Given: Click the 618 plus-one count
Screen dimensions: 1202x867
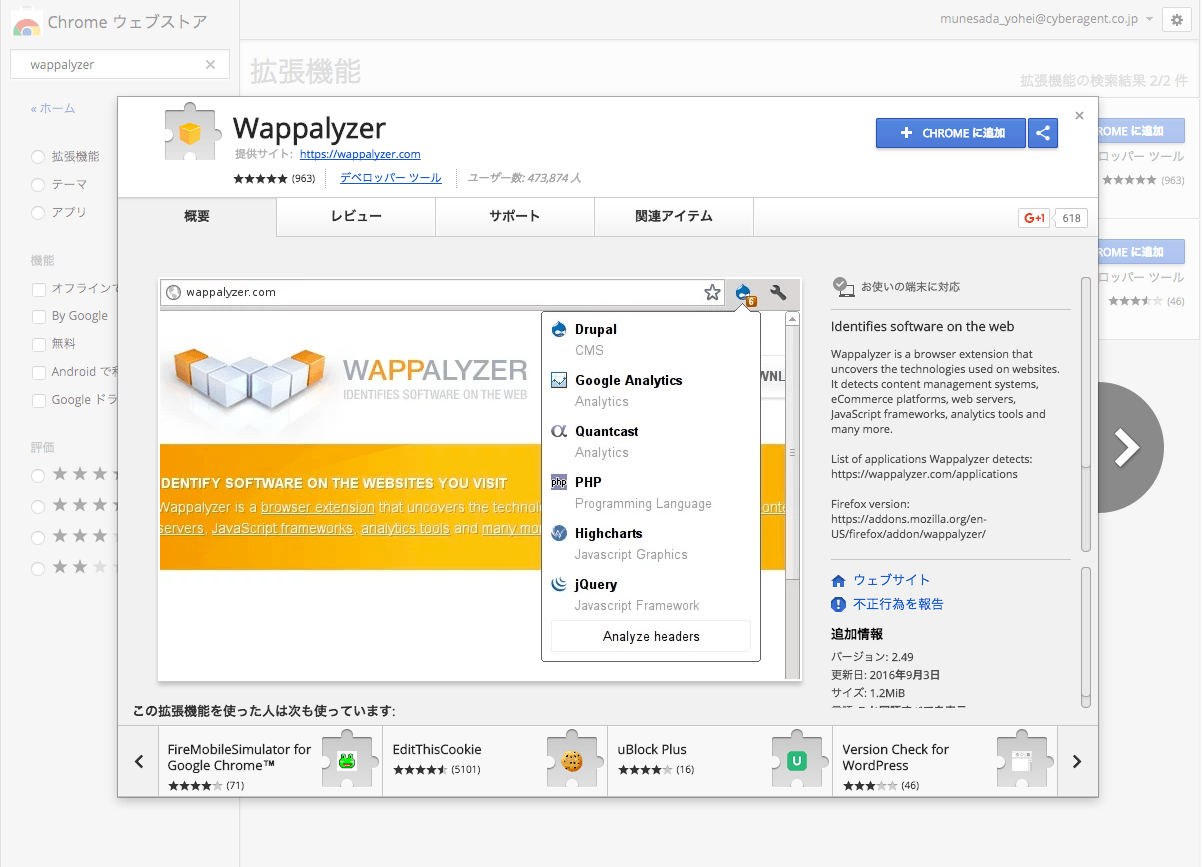Looking at the screenshot, I should [x=1072, y=218].
